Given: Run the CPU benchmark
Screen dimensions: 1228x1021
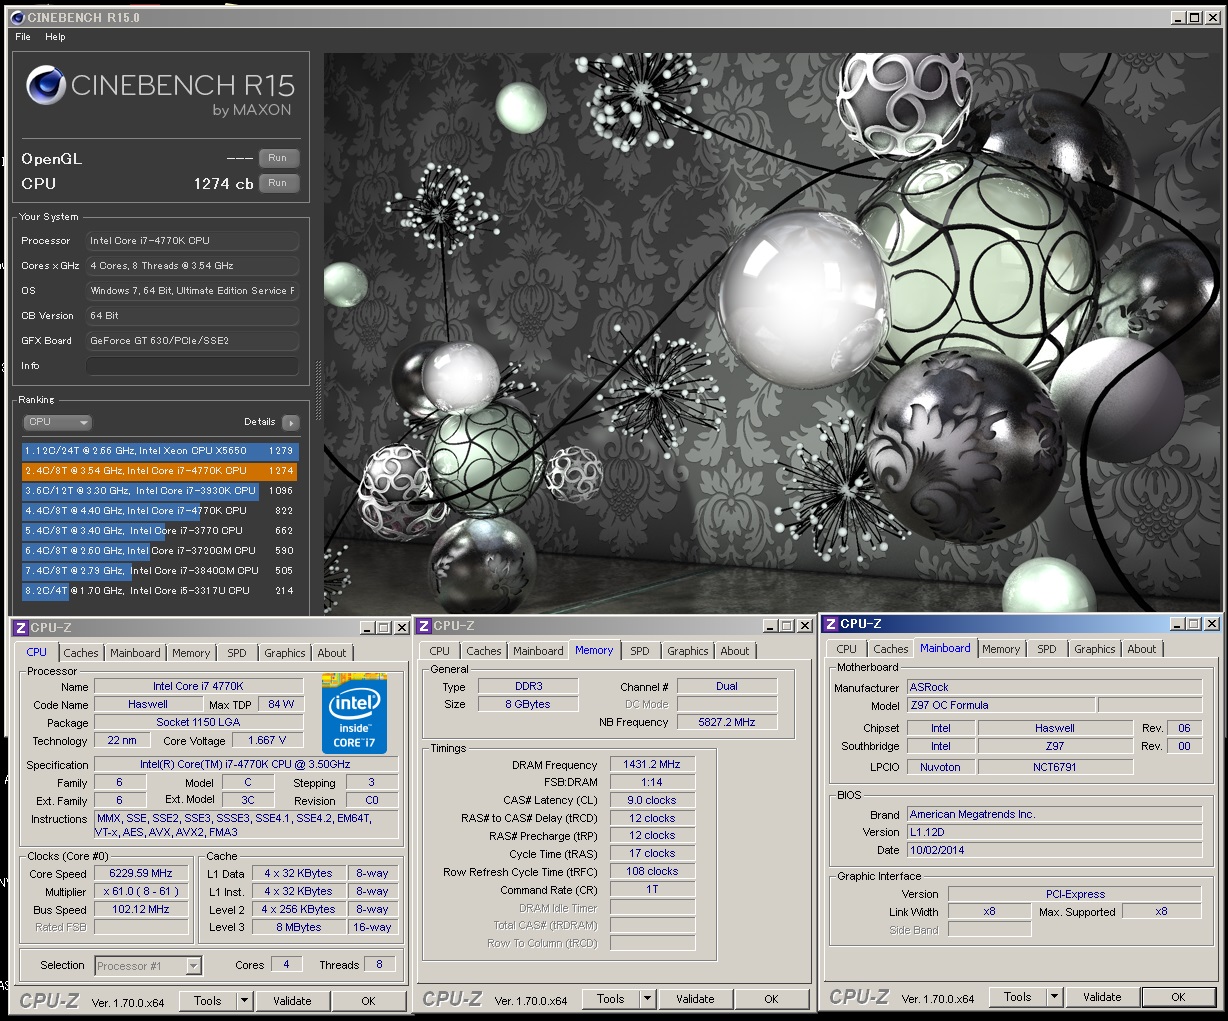Looking at the screenshot, I should 278,183.
